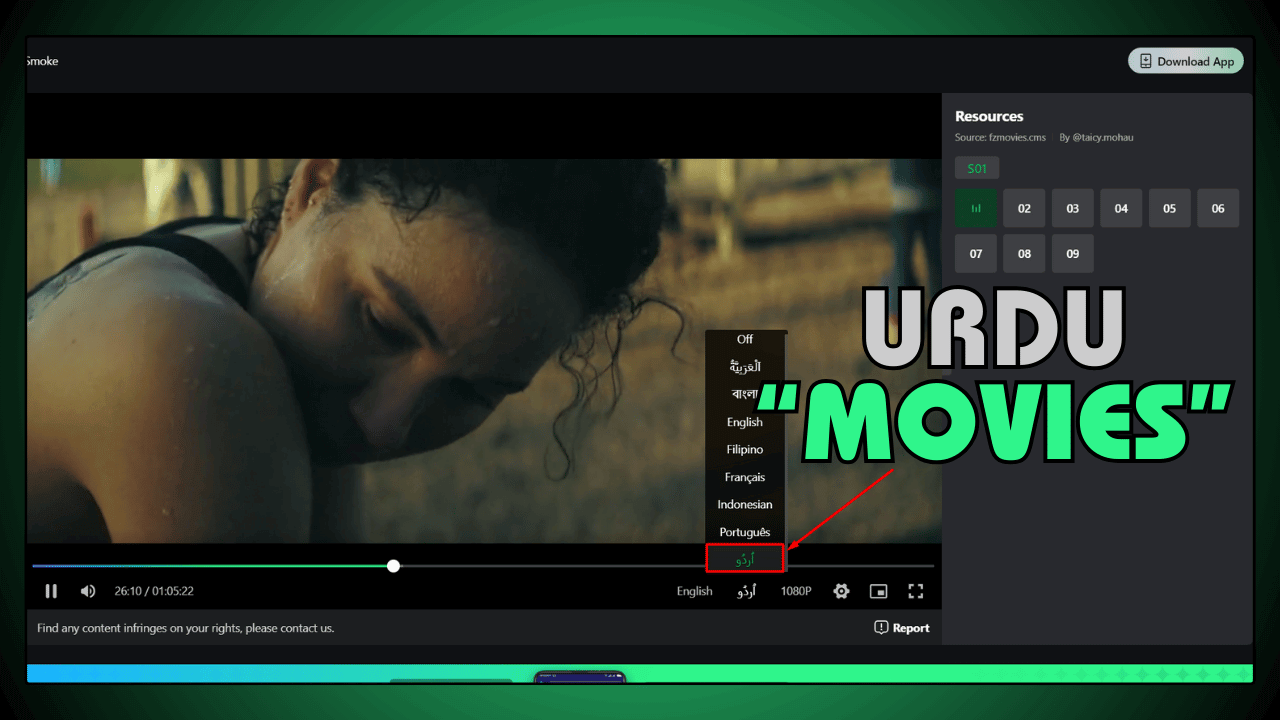Select Português subtitles
Viewport: 1280px width, 720px height.
[x=745, y=532]
